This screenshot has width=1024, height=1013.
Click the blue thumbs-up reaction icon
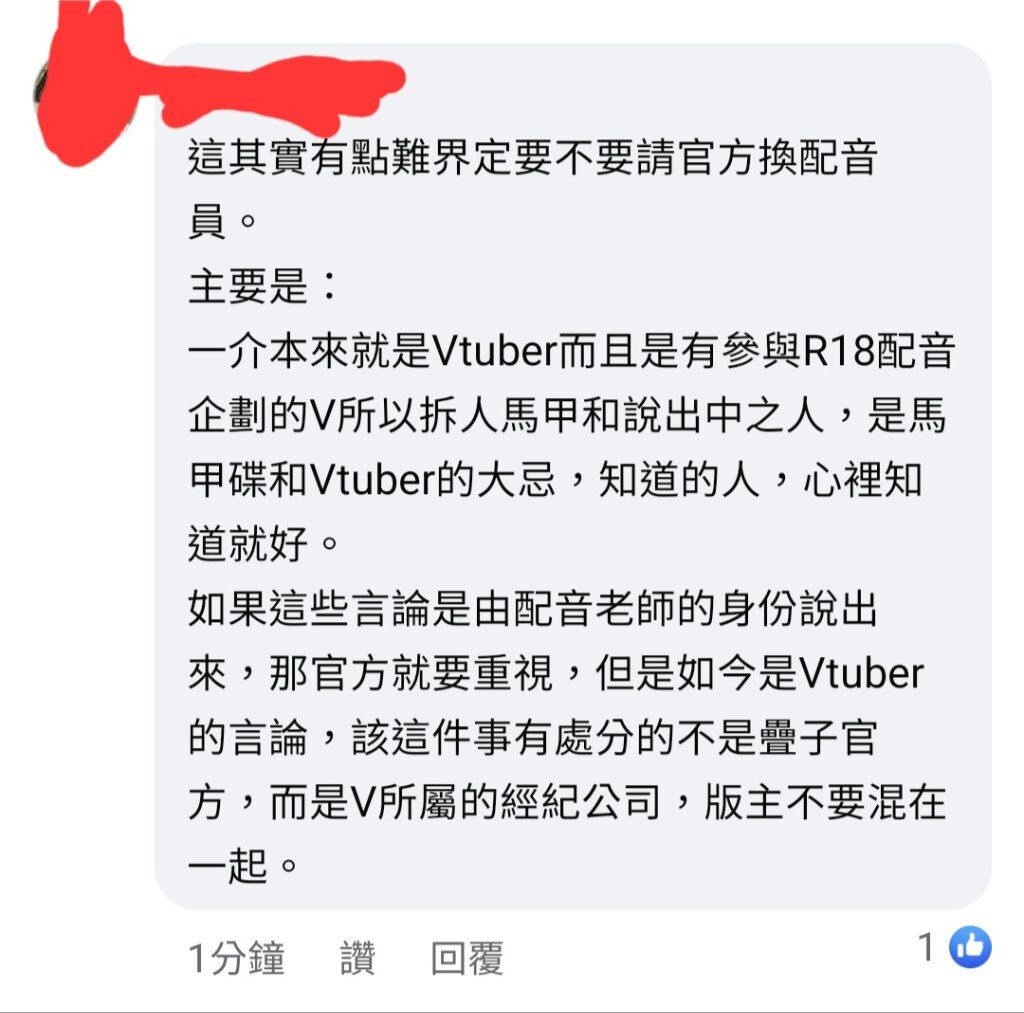point(970,946)
